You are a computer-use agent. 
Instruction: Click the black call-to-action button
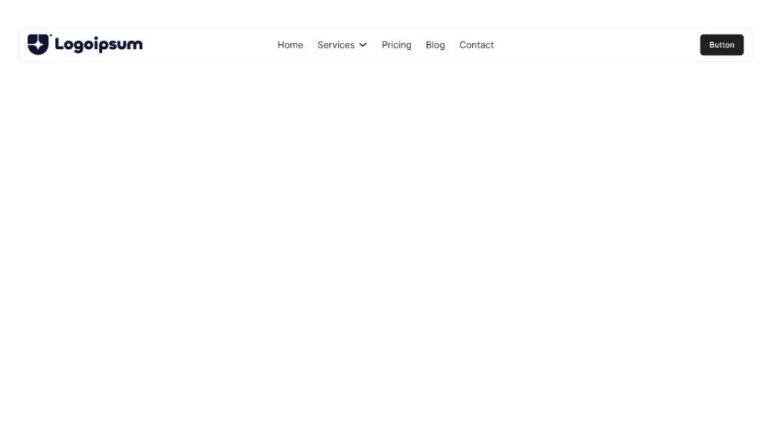[721, 45]
